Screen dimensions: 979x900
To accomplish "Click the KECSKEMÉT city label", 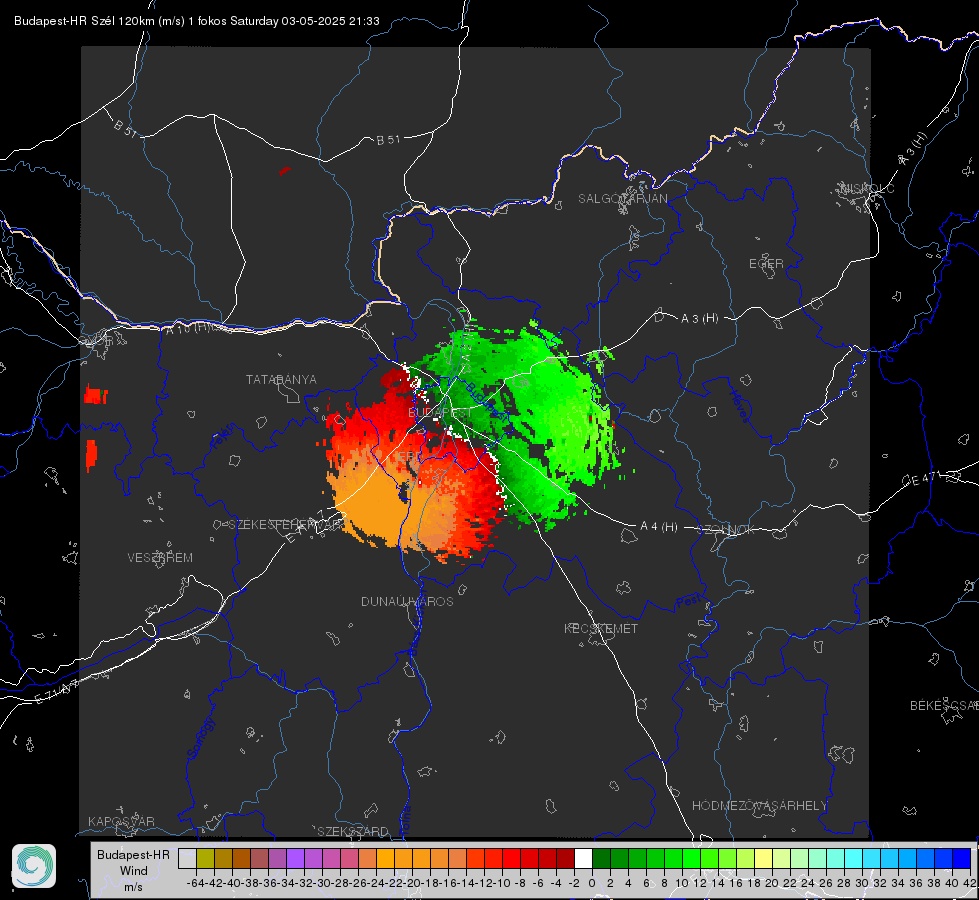I will 601,629.
